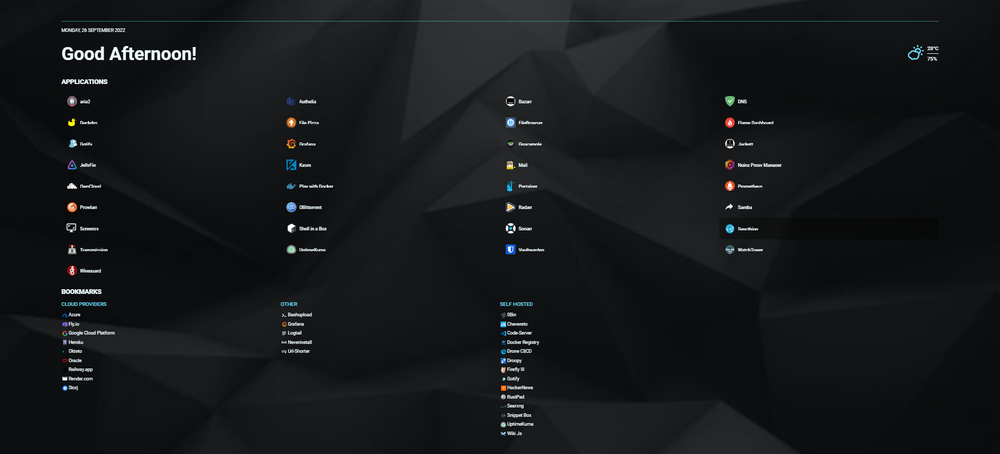Visit the HackerNews bookmark link
Viewport: 1000px width, 454px height.
519,388
